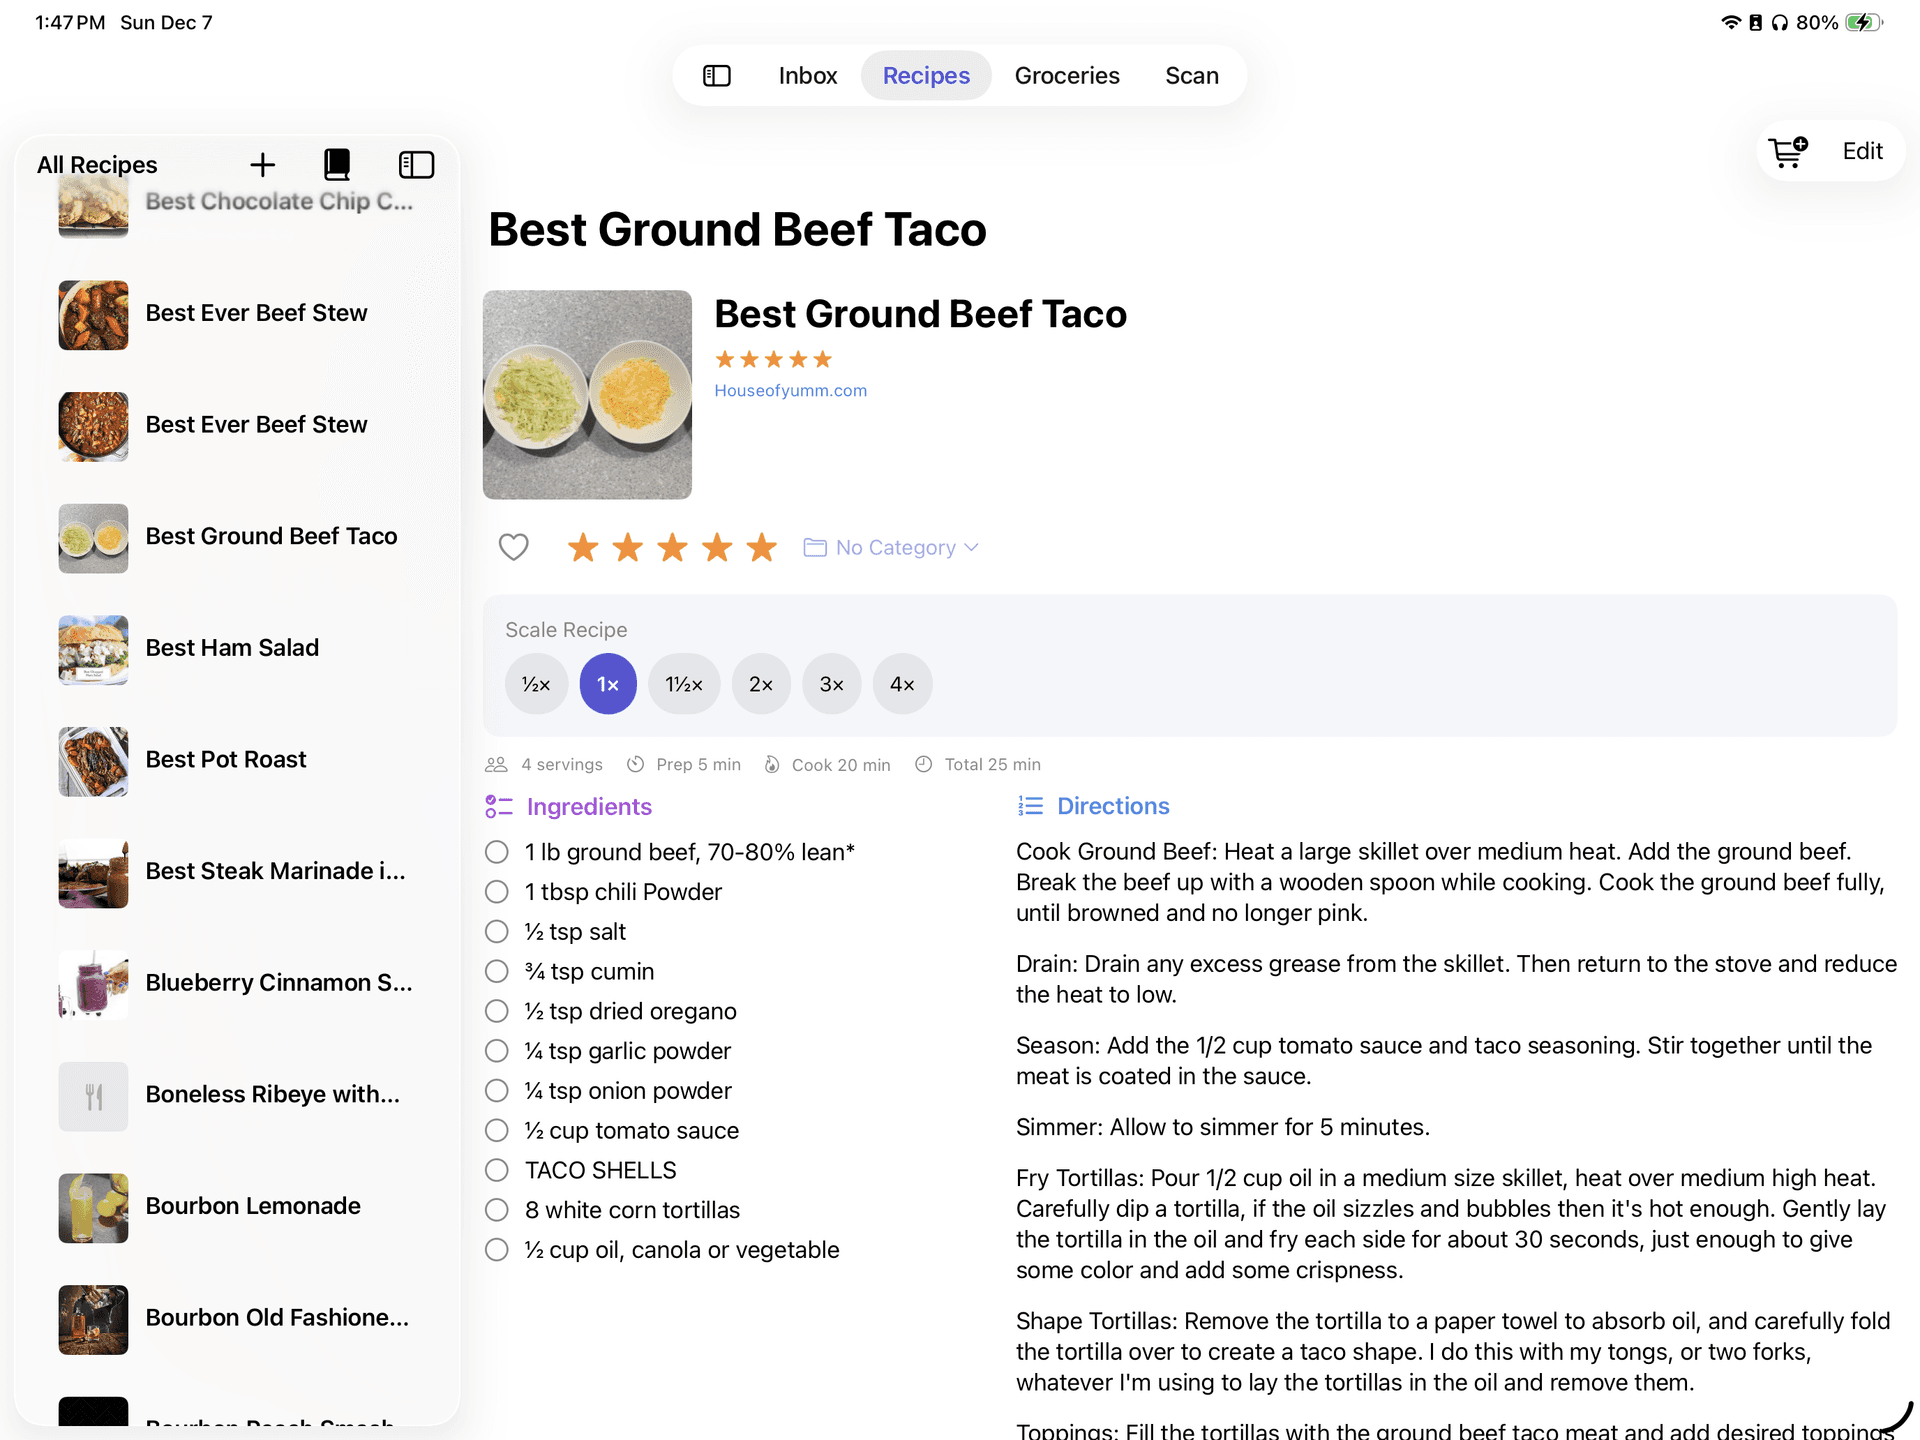
Task: Mark the ½ cup tomato sauce ingredient
Action: point(496,1130)
